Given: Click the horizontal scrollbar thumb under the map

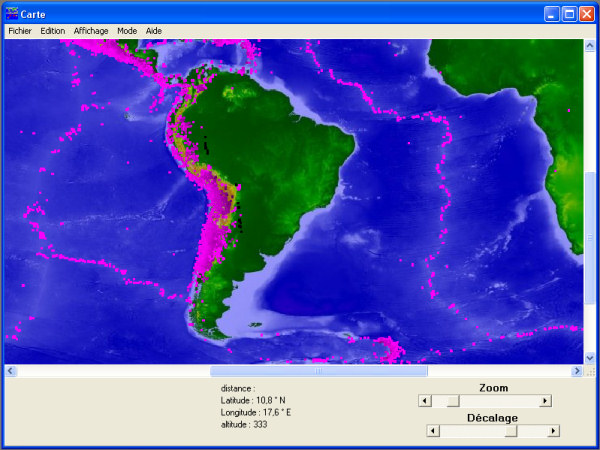Looking at the screenshot, I should [318, 371].
